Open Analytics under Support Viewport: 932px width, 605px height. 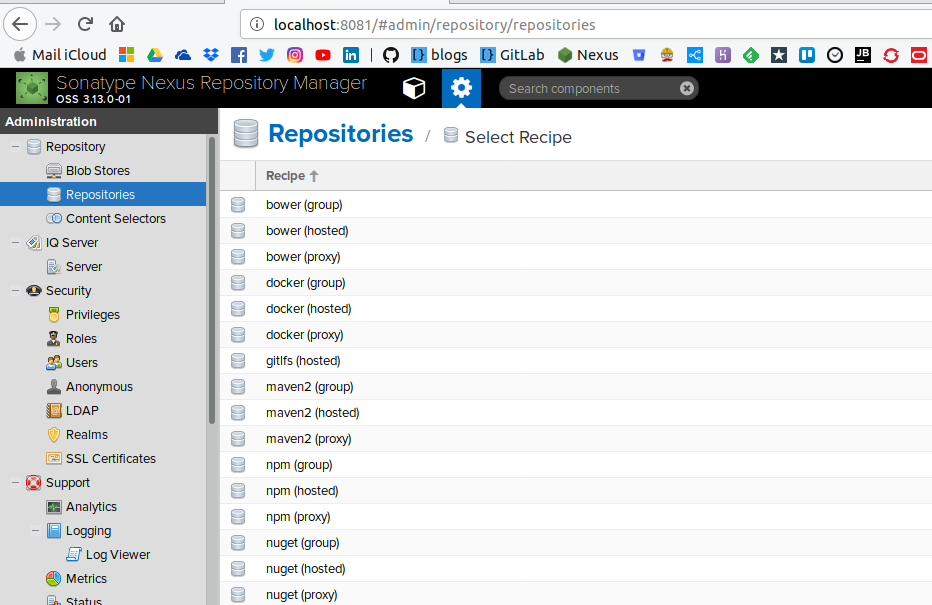(x=103, y=507)
